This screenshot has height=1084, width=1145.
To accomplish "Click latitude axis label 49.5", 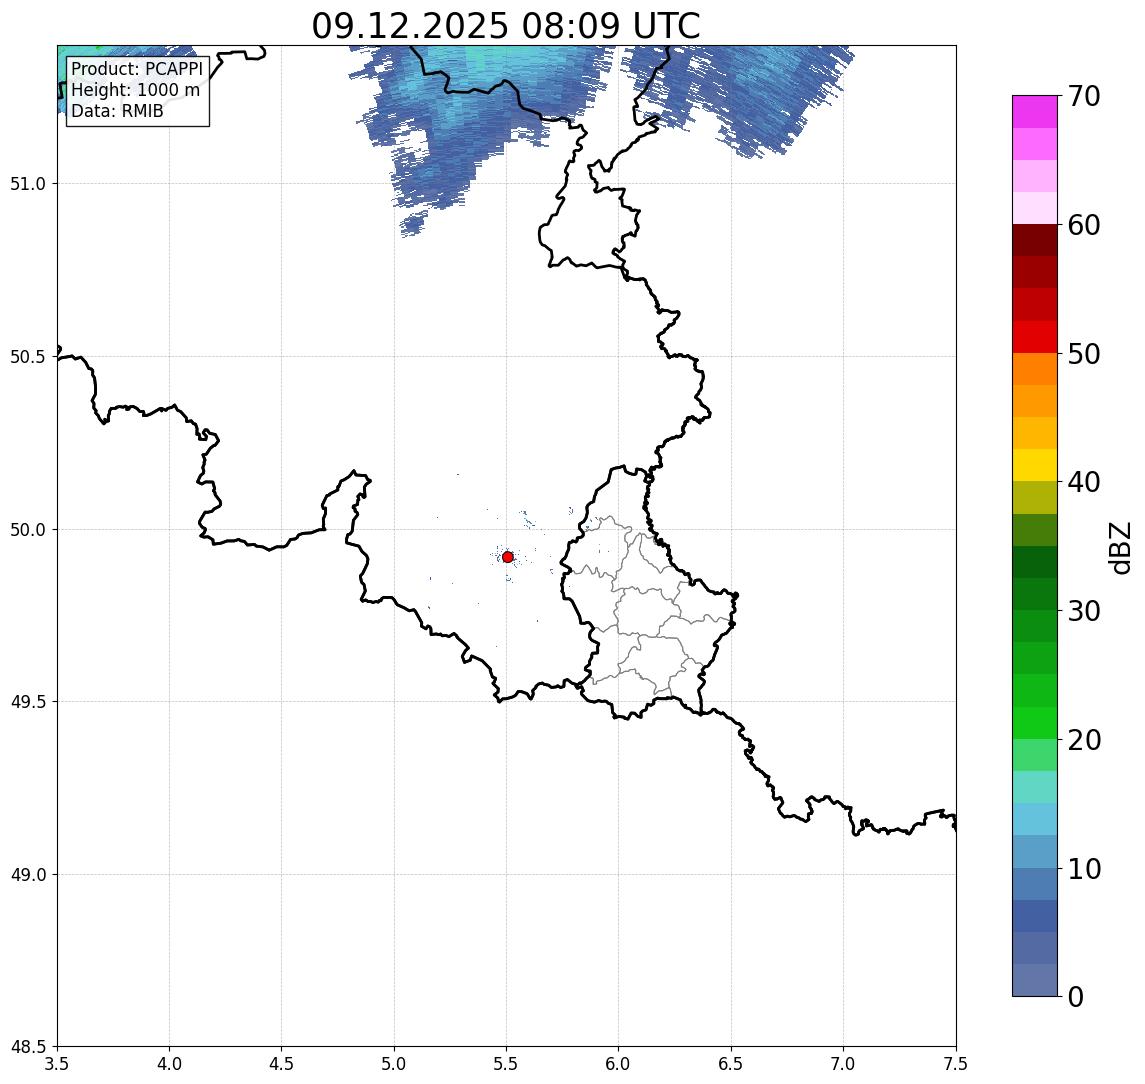I will click(28, 702).
